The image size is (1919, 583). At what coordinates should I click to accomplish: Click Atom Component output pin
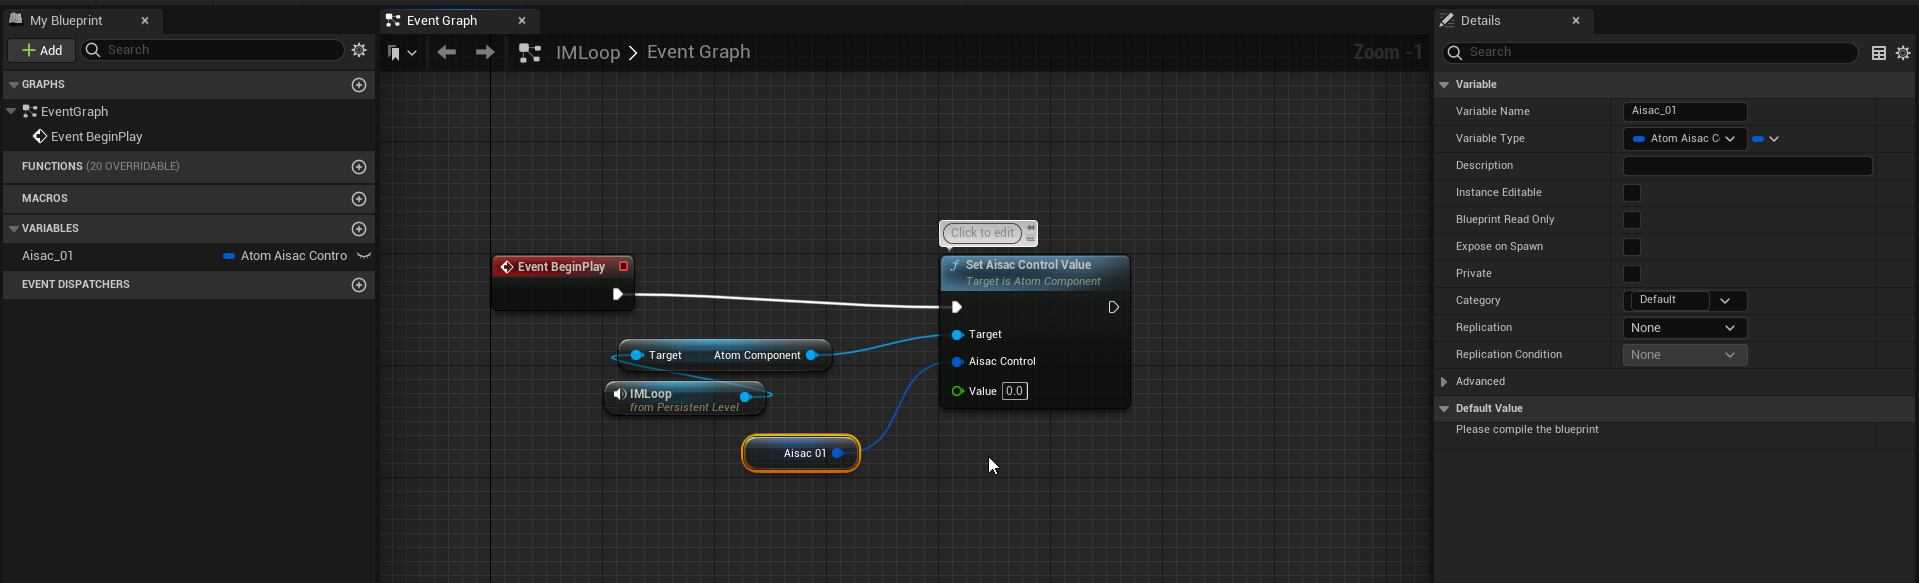[x=811, y=355]
